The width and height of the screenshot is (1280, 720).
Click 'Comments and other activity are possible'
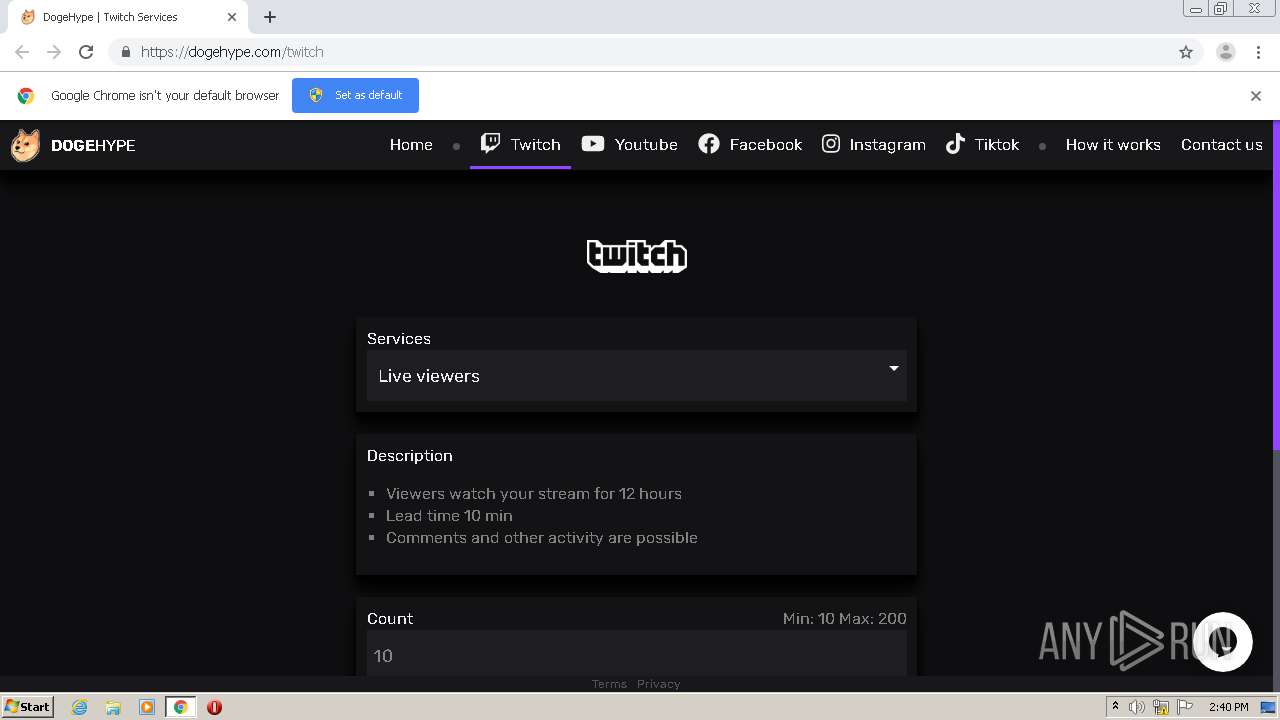[542, 537]
